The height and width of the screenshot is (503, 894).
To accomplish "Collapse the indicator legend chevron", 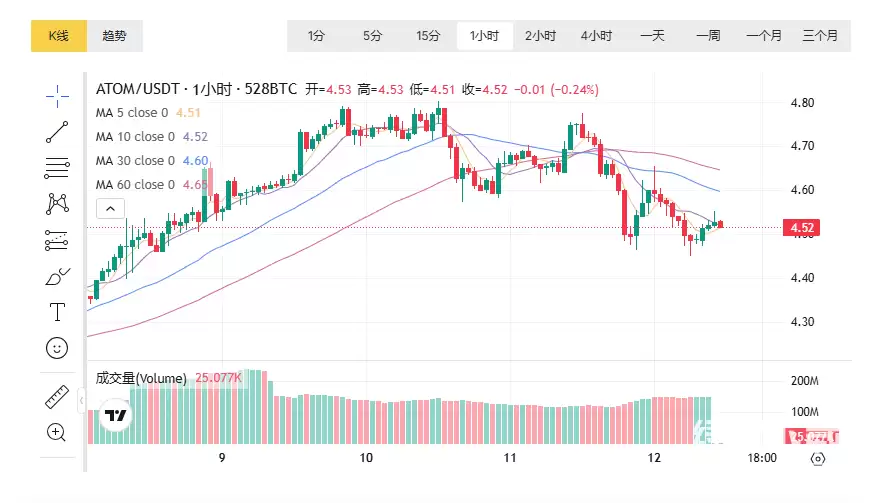I will click(x=110, y=209).
